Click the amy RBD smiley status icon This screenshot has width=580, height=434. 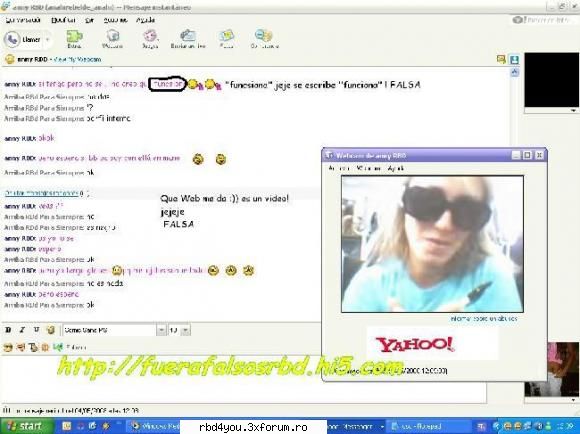tap(10, 59)
